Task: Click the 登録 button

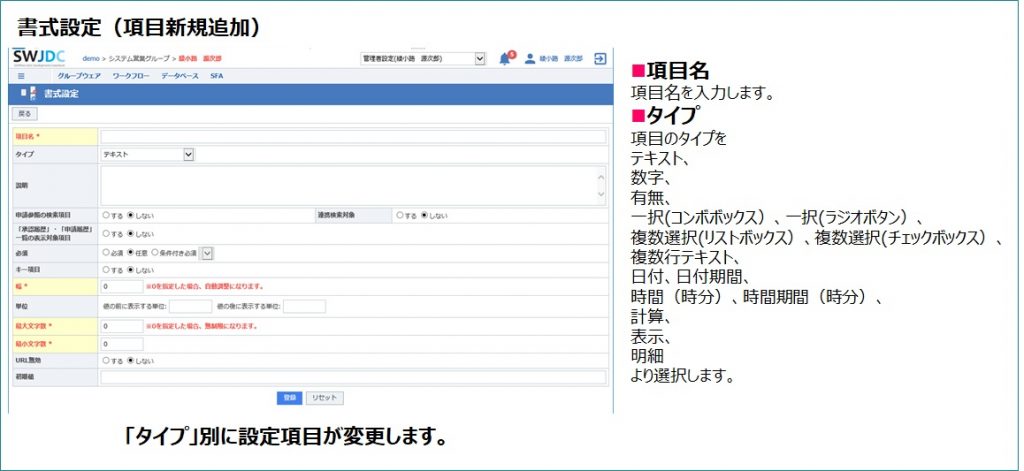Action: [289, 397]
